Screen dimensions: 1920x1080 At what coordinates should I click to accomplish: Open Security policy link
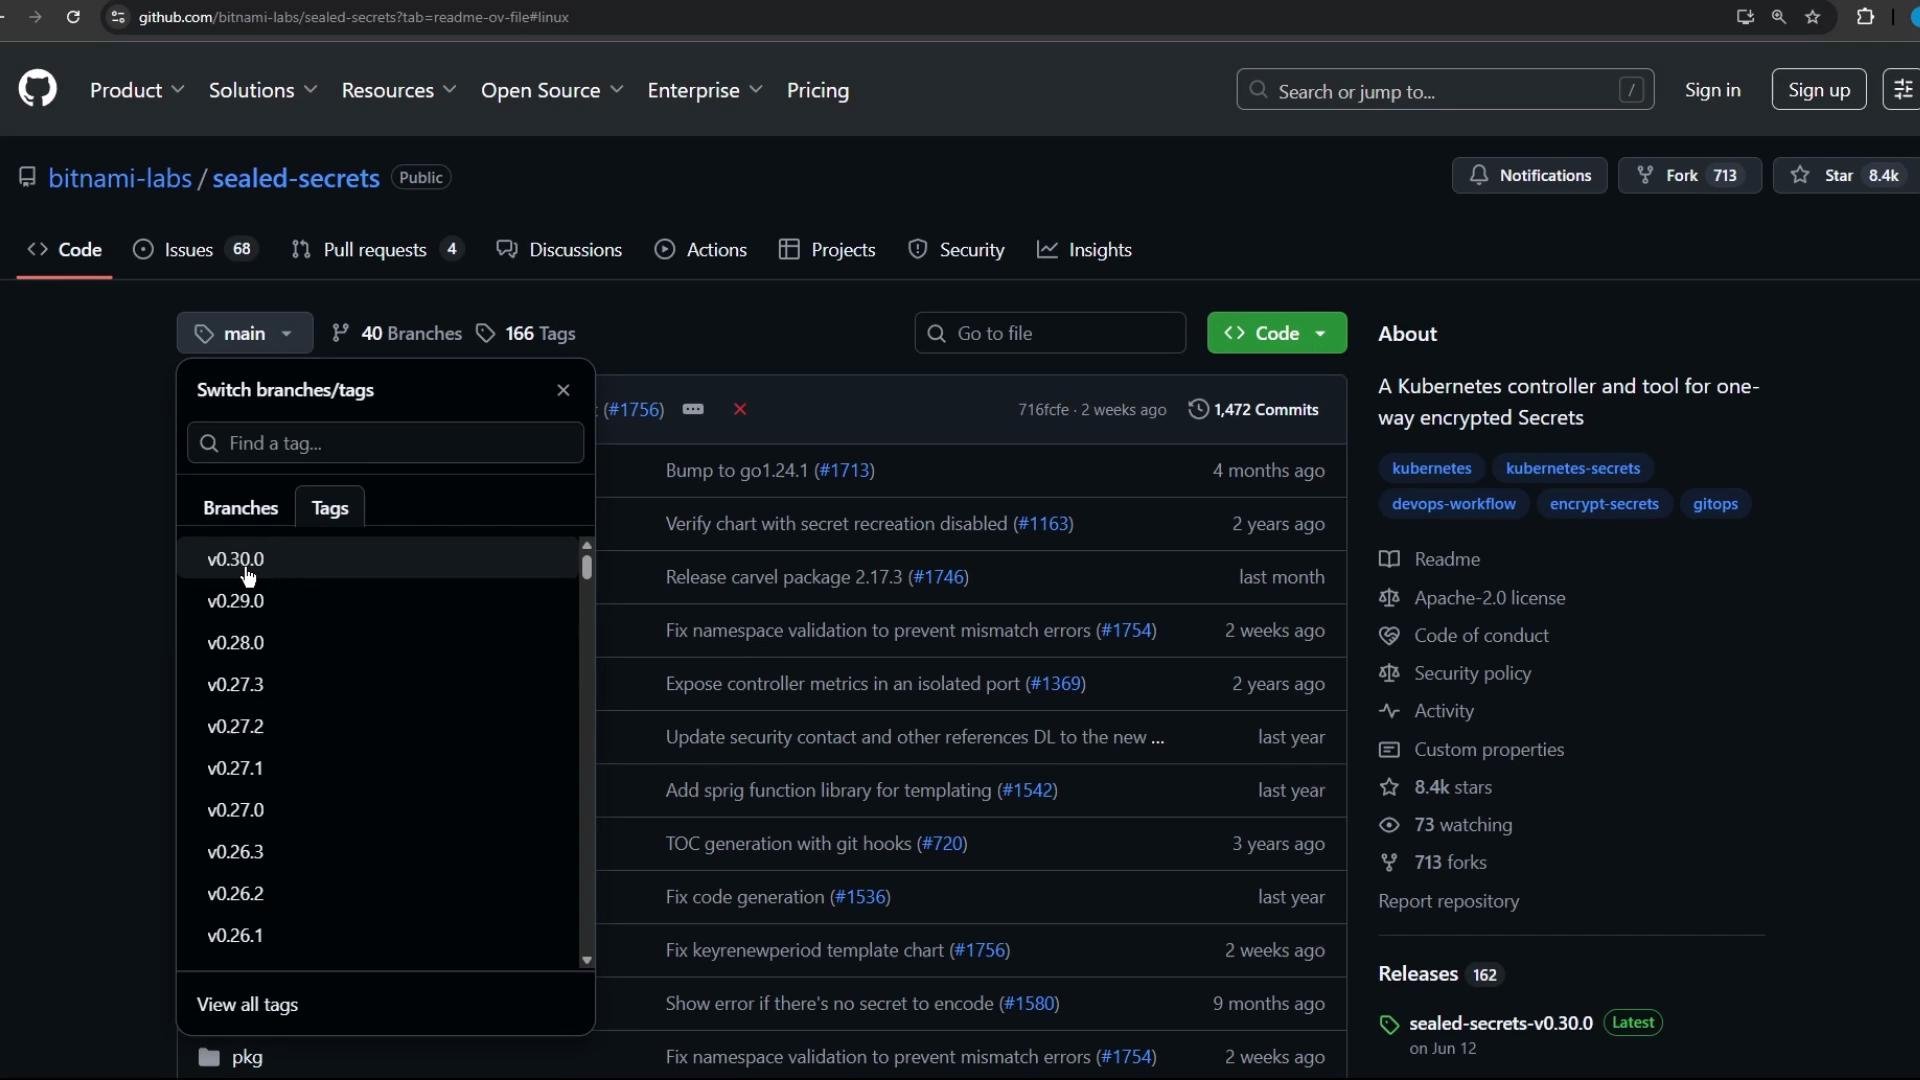pos(1456,674)
